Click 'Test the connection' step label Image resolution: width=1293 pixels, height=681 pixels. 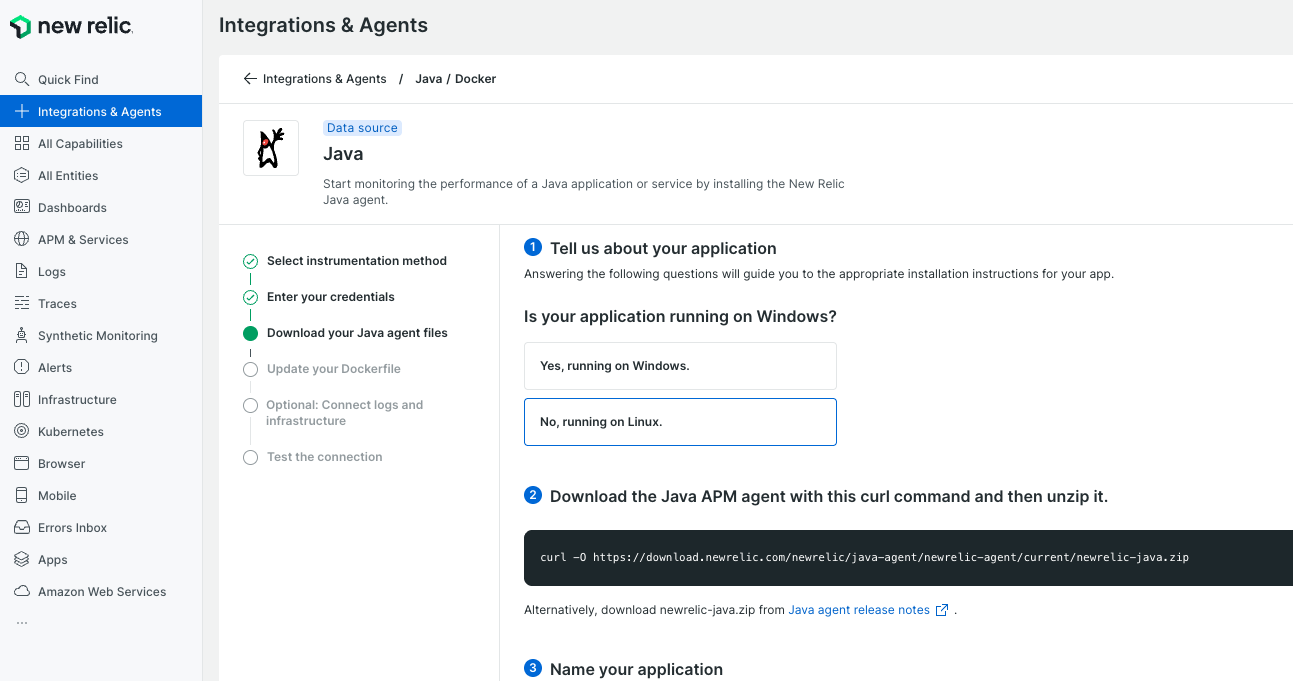click(x=325, y=457)
